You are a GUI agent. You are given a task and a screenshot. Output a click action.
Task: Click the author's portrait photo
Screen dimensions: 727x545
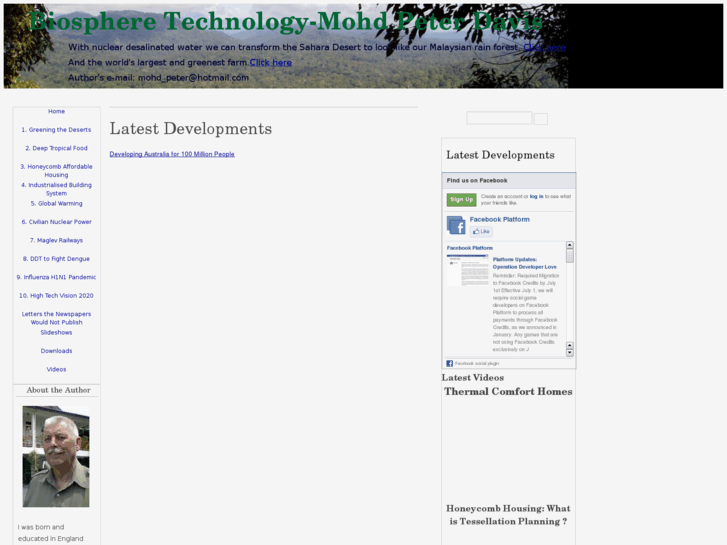pos(56,456)
